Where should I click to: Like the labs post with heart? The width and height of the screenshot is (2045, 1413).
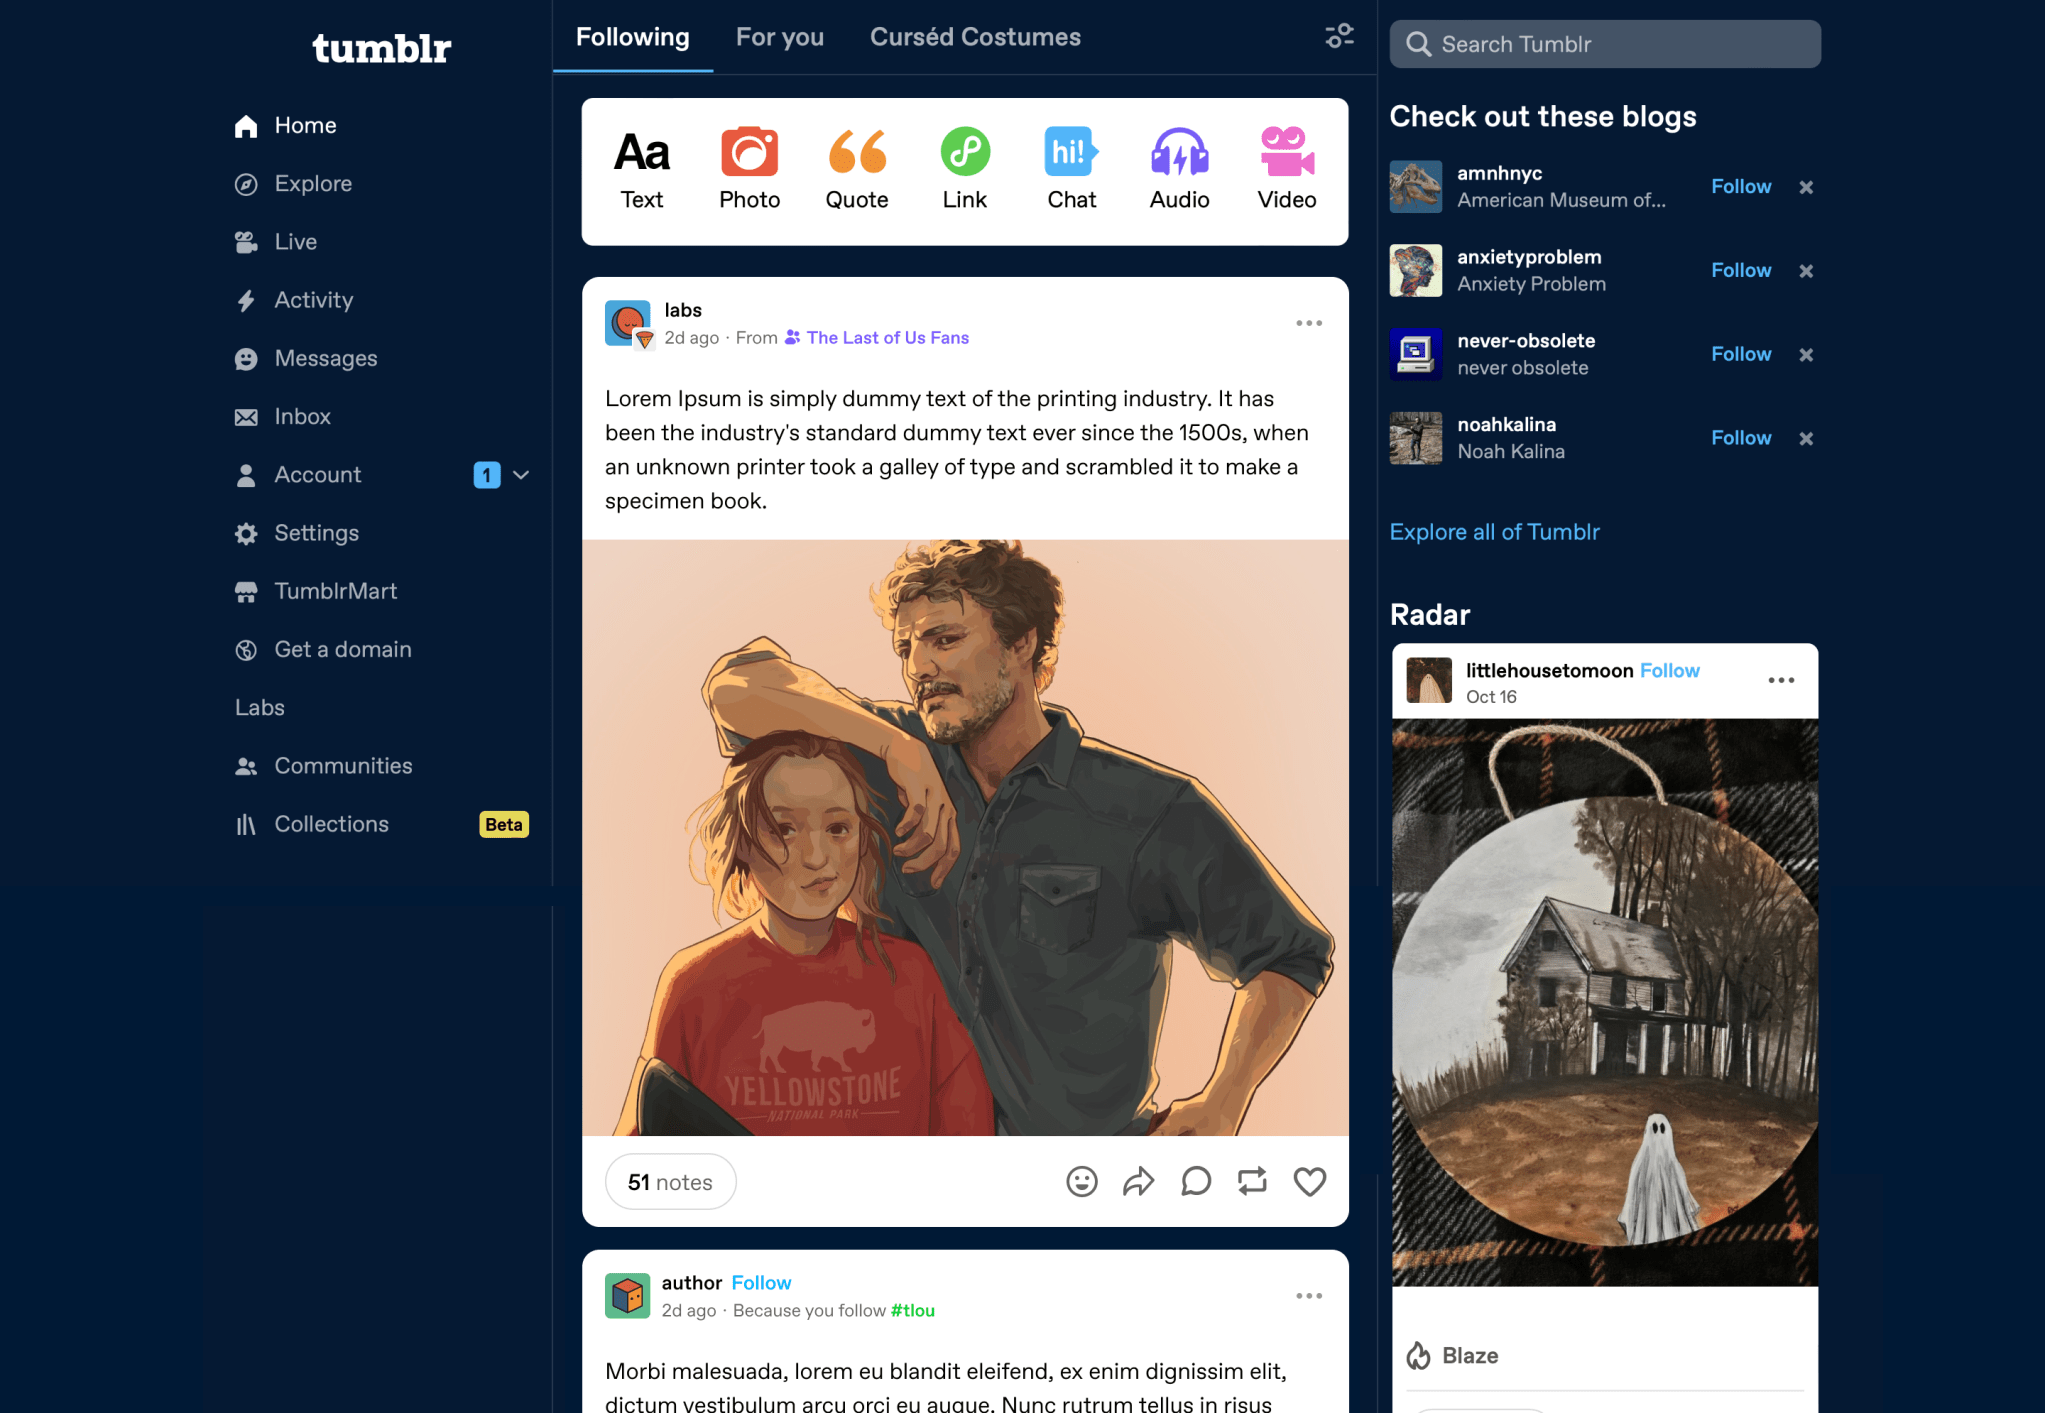1309,1181
